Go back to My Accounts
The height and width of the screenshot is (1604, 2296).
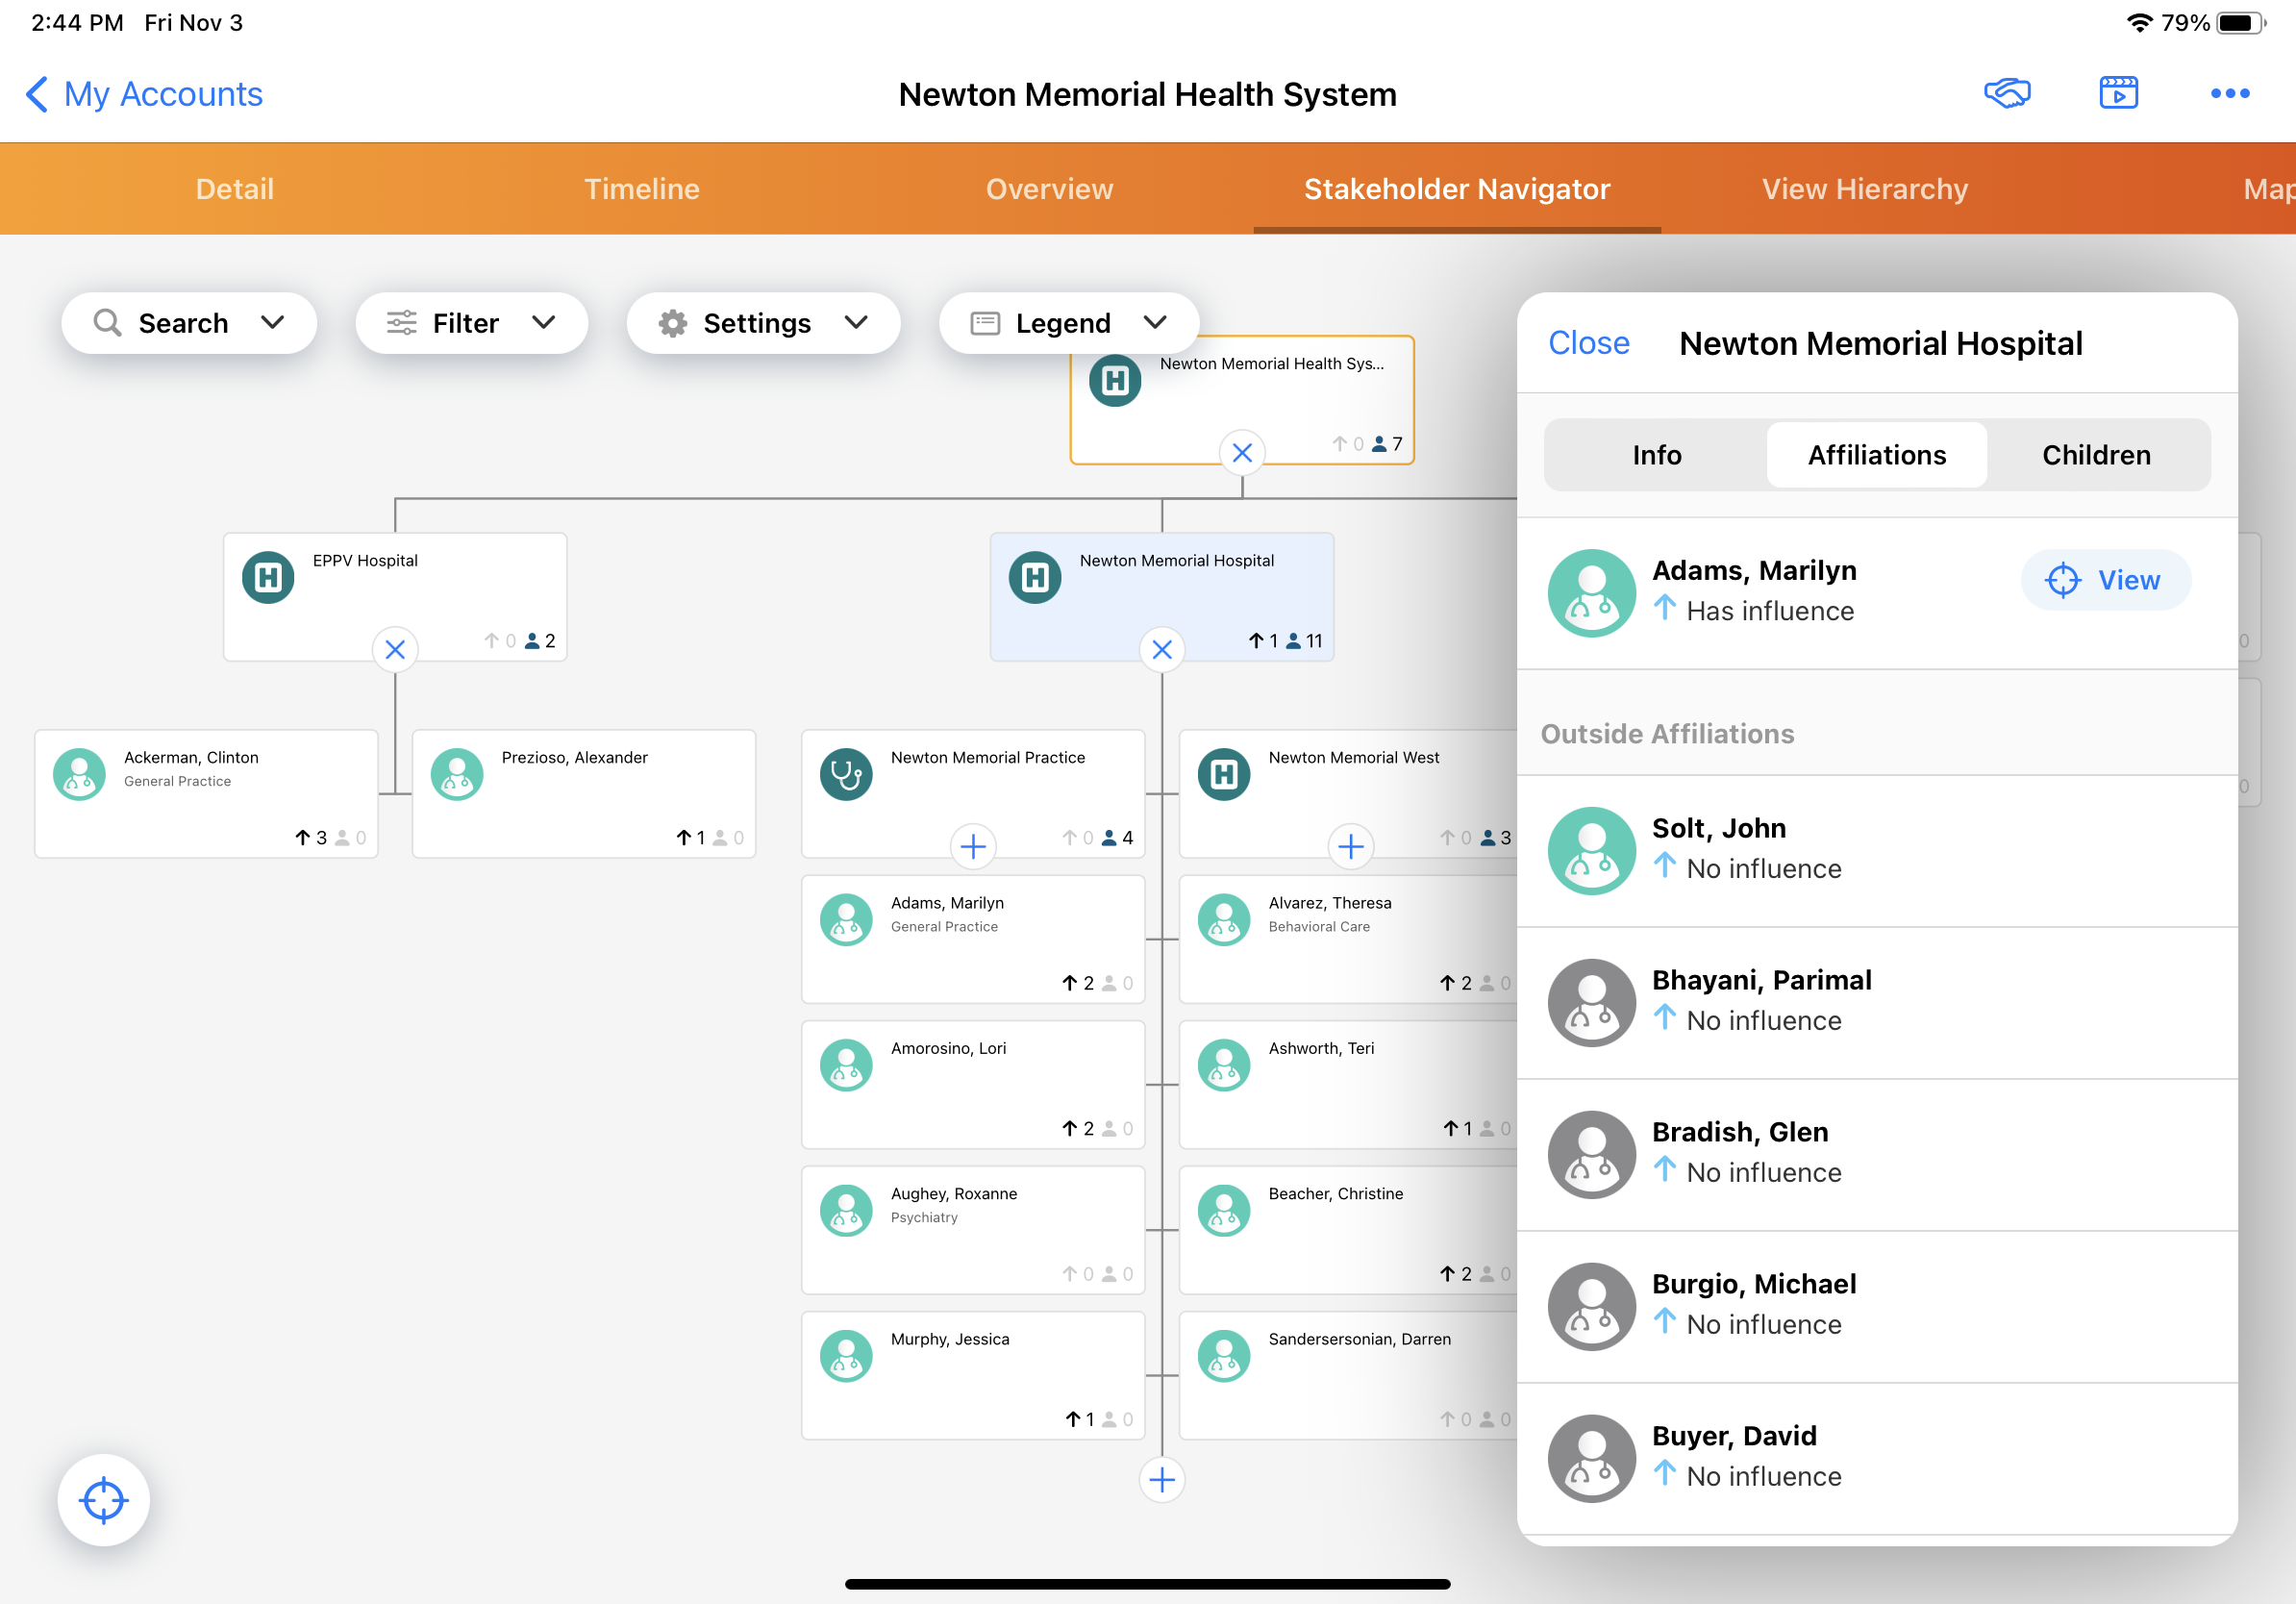pyautogui.click(x=143, y=94)
